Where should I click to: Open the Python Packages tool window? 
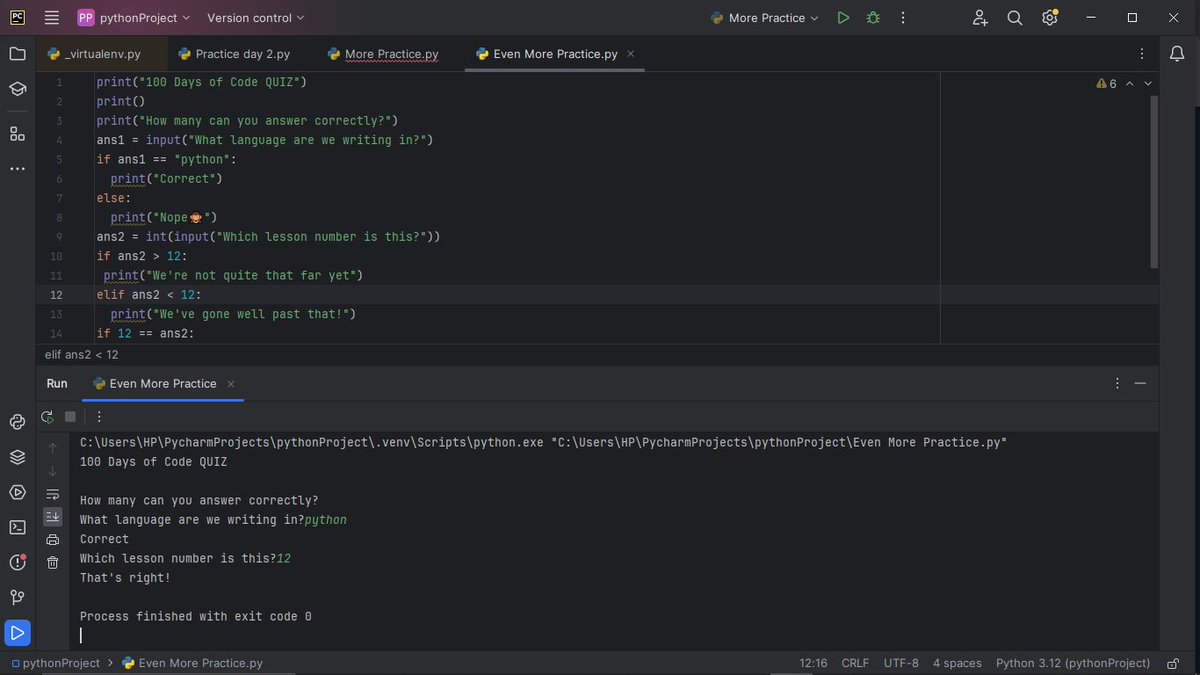point(17,457)
